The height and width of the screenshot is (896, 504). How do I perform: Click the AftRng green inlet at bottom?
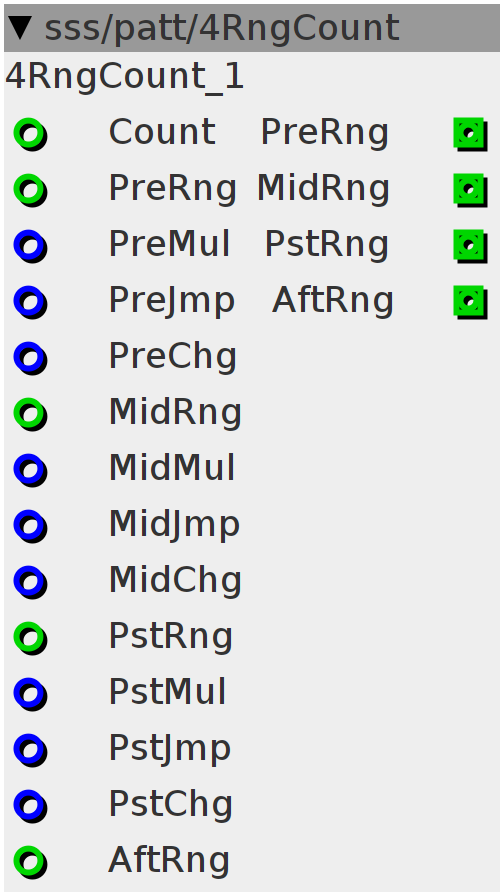30,862
